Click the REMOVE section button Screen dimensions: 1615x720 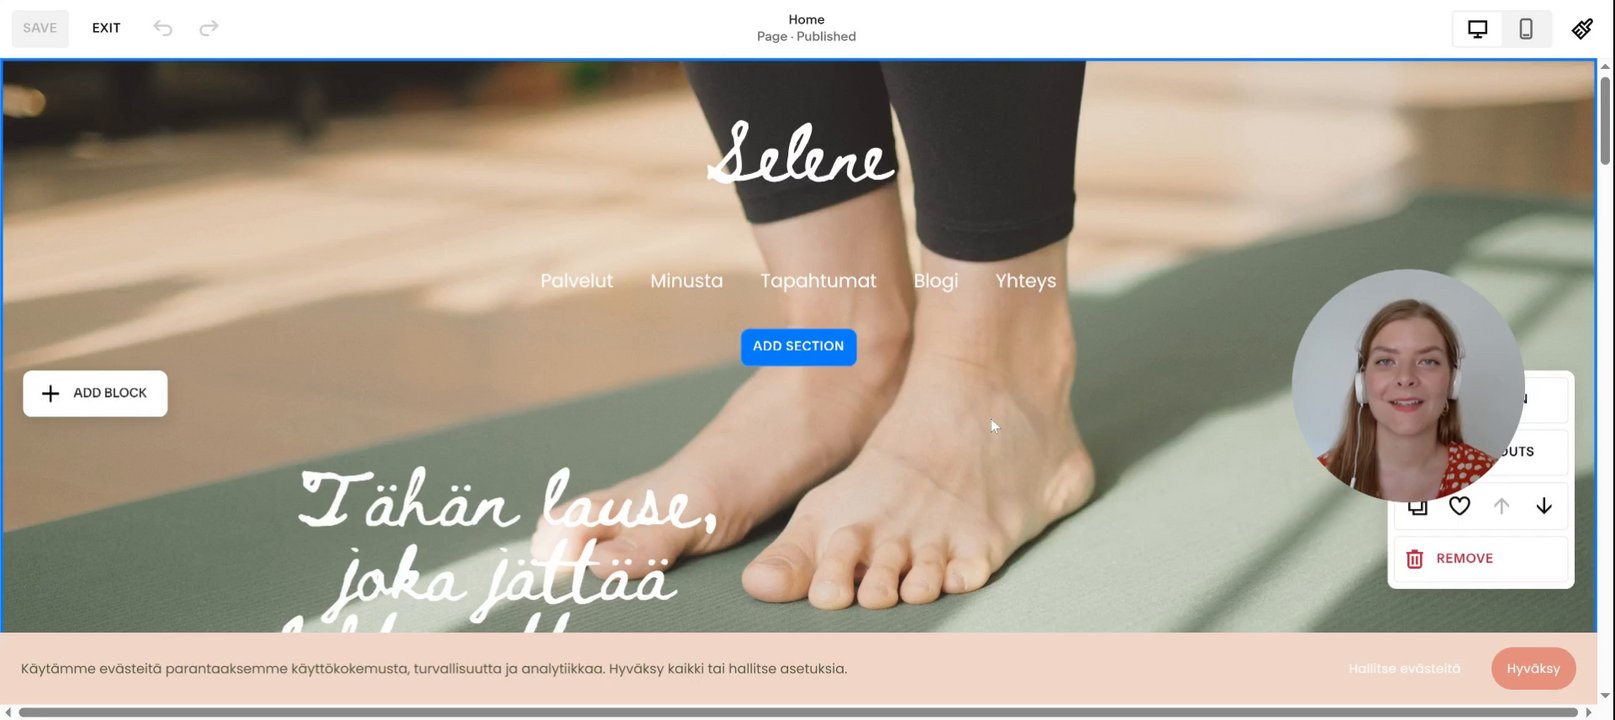coord(1481,559)
